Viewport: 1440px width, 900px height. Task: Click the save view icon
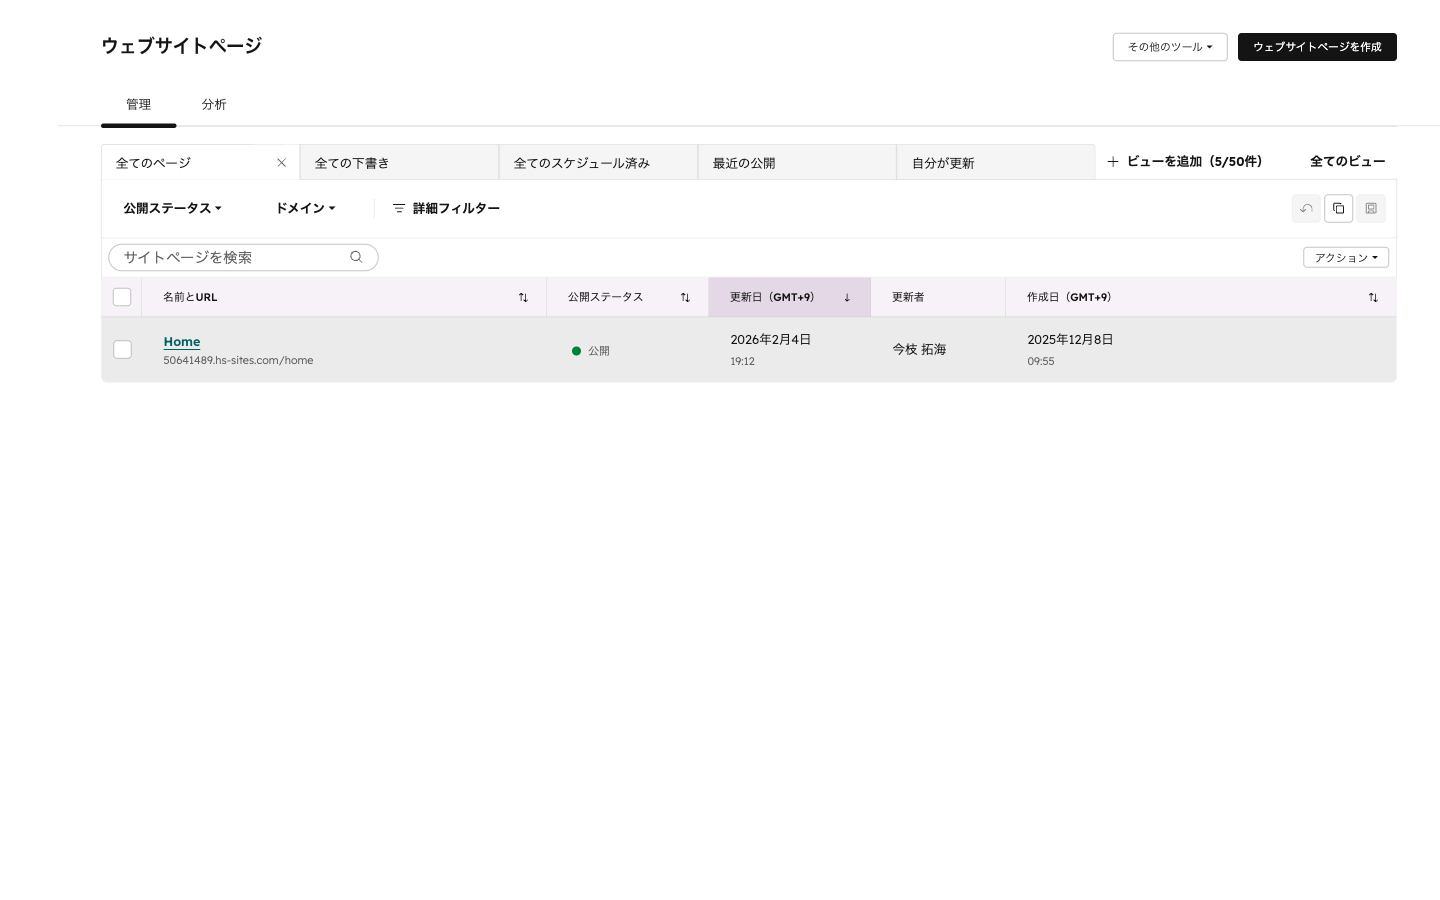(x=1371, y=208)
